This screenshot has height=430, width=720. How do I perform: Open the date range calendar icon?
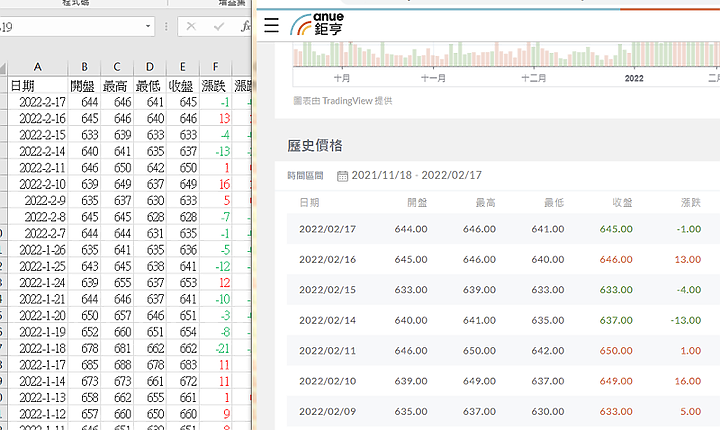tap(343, 176)
